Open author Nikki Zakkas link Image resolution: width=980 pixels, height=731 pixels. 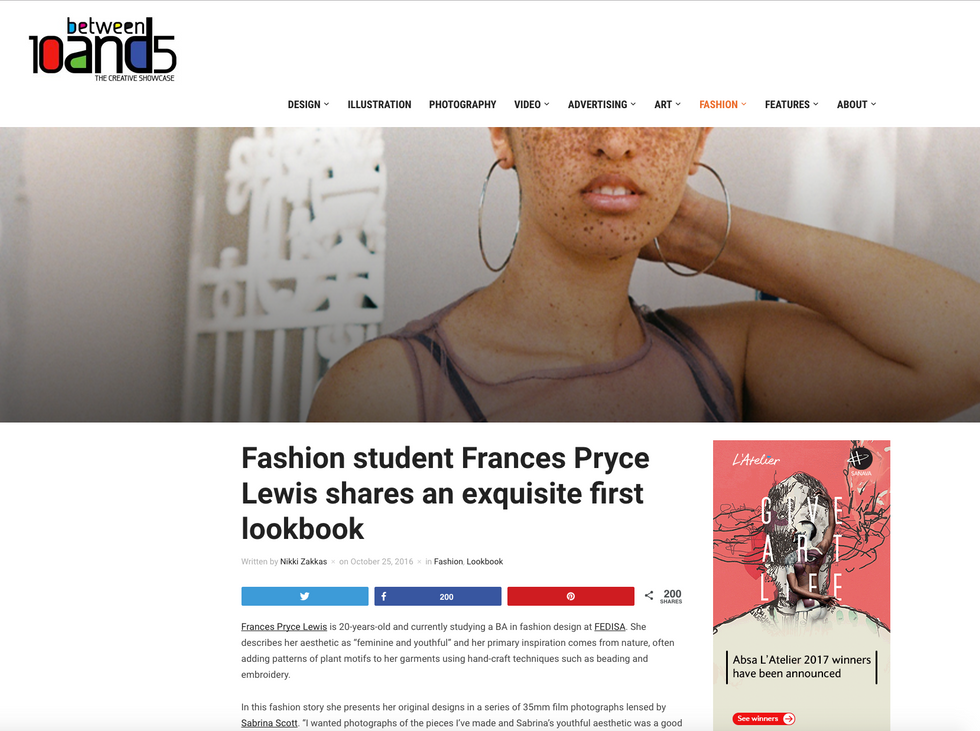tap(303, 561)
